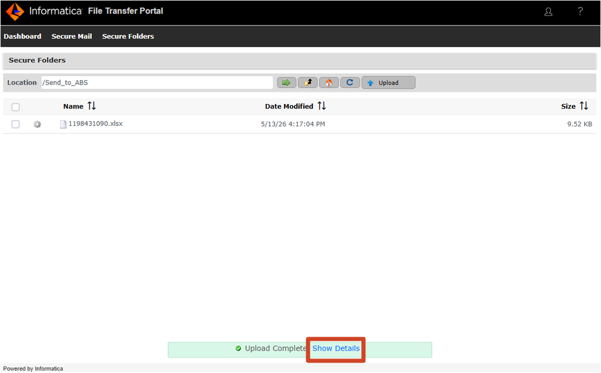This screenshot has width=601, height=373.
Task: Click the Upload button
Action: click(389, 82)
